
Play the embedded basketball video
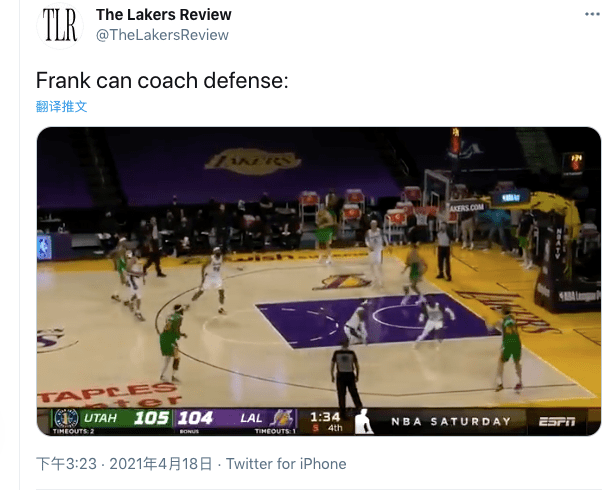[x=318, y=281]
